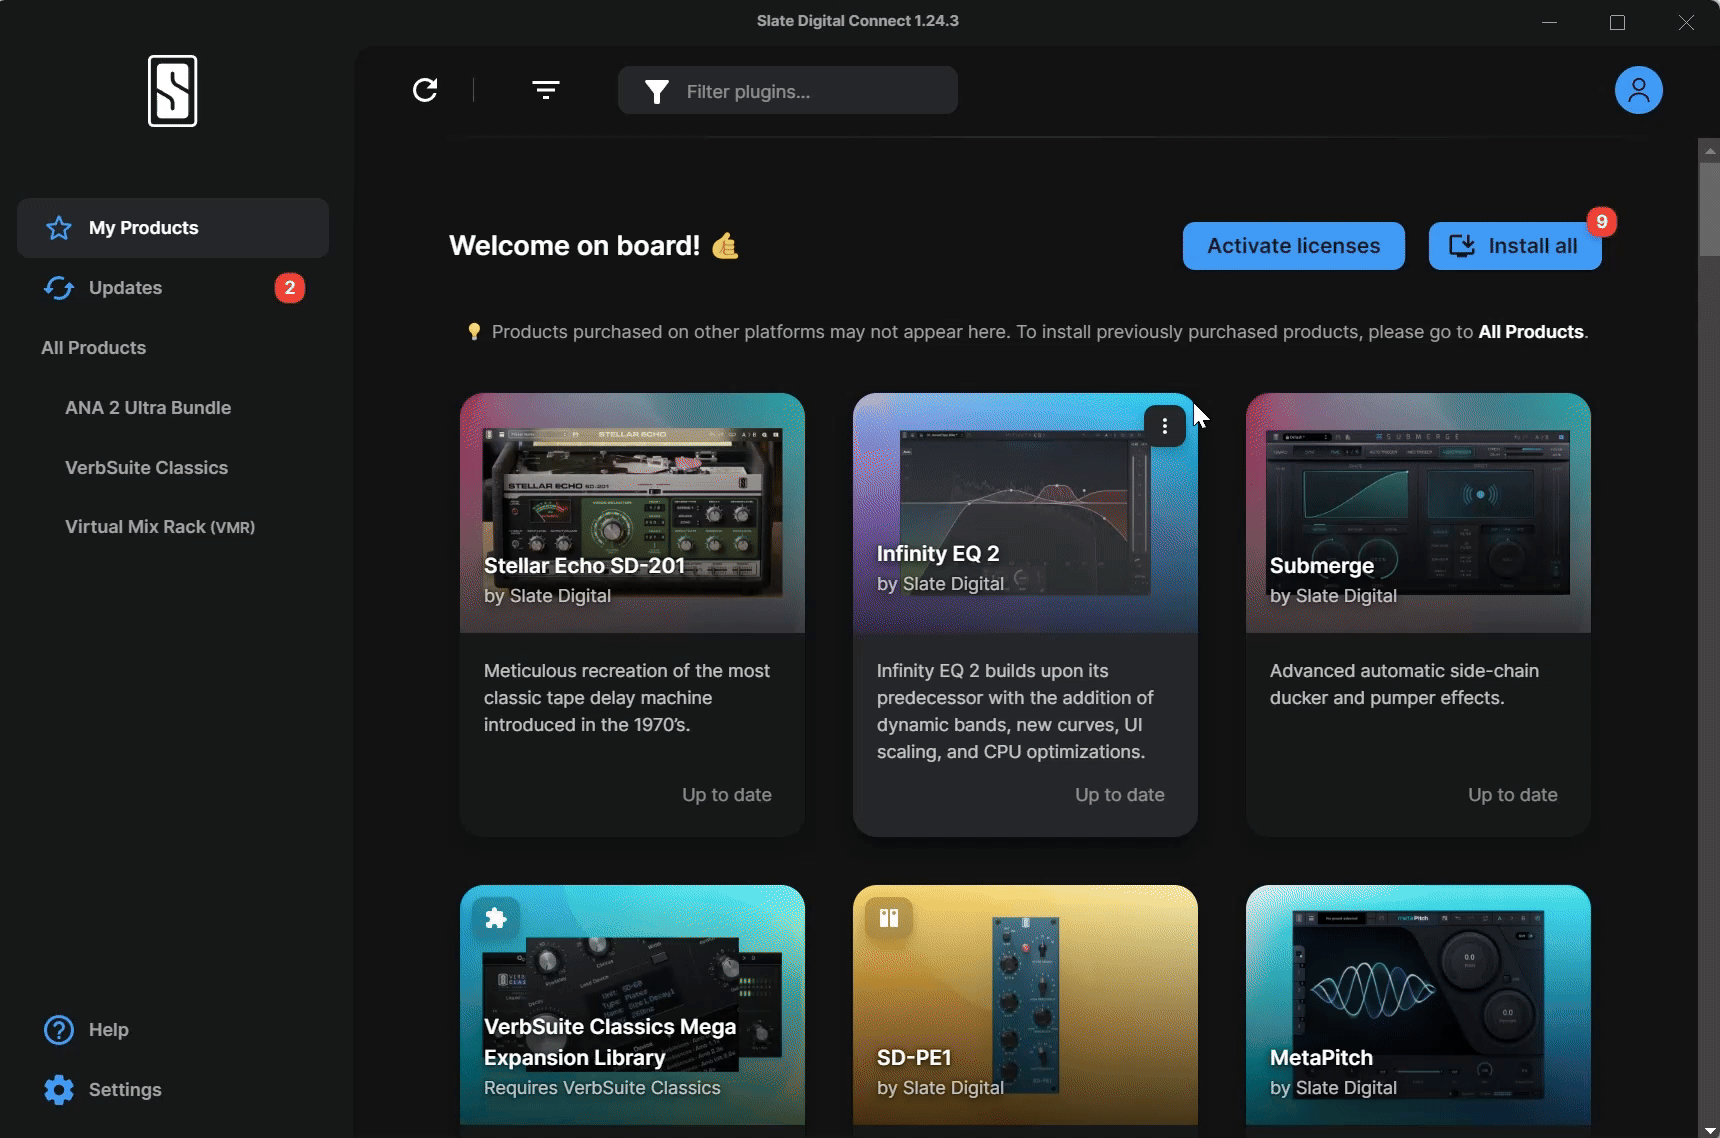Screen dimensions: 1720x1138
Task: Open the user account avatar icon
Action: 1638,90
